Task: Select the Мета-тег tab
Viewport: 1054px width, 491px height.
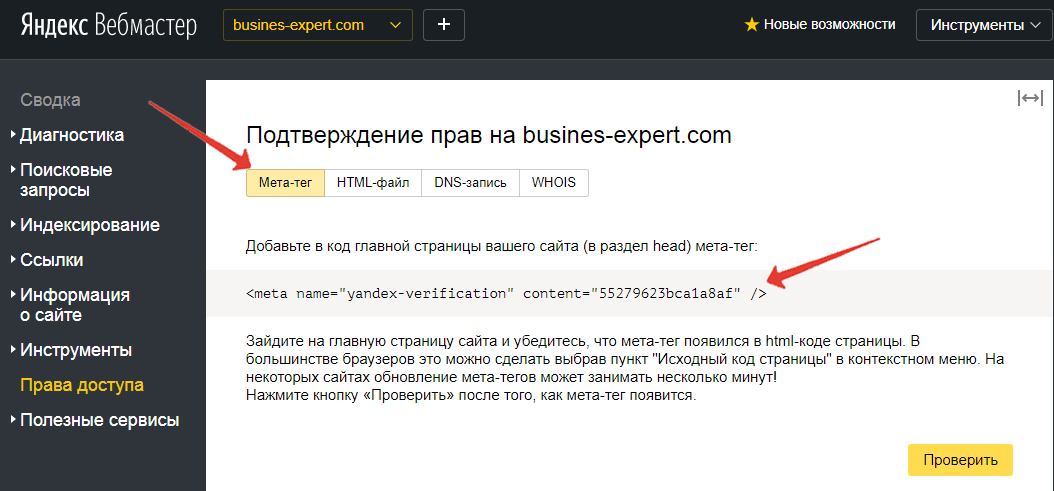Action: point(286,183)
